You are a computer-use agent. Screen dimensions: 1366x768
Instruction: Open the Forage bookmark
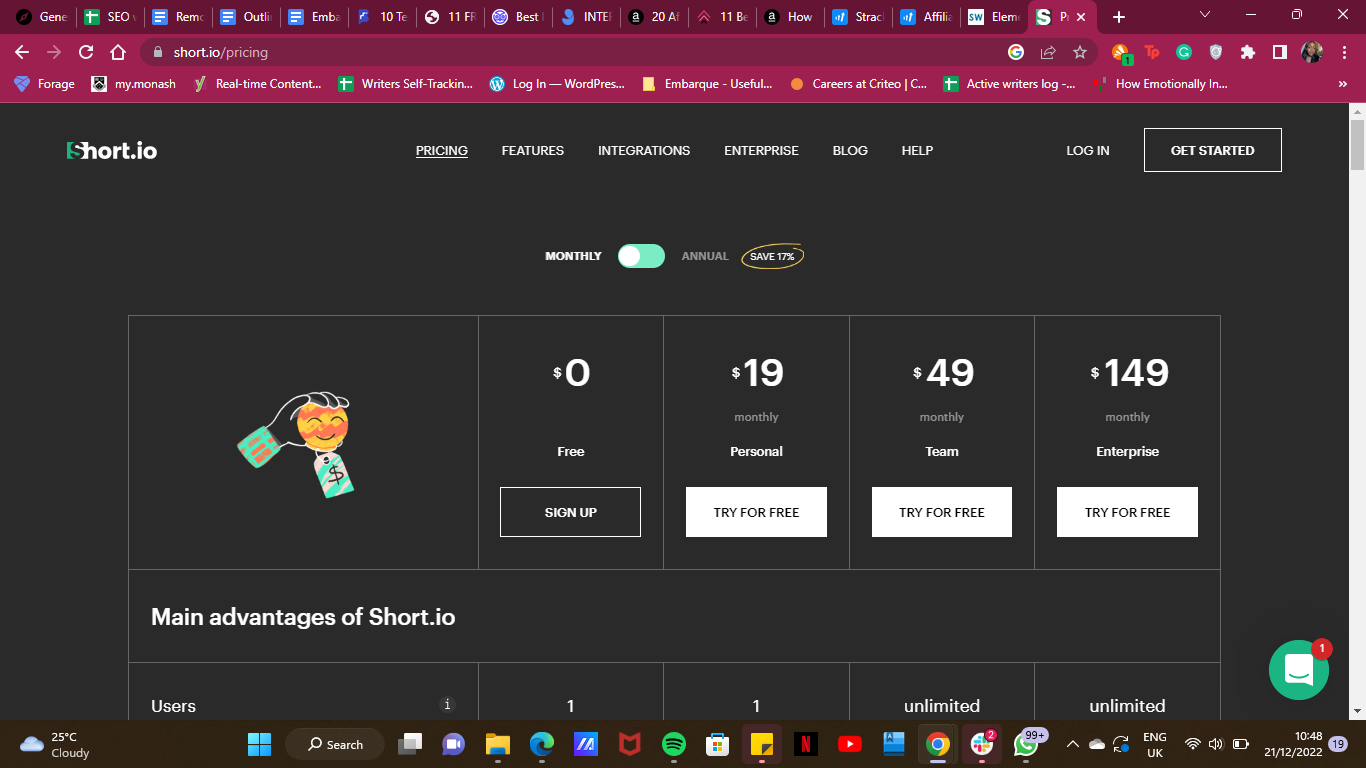pos(44,84)
